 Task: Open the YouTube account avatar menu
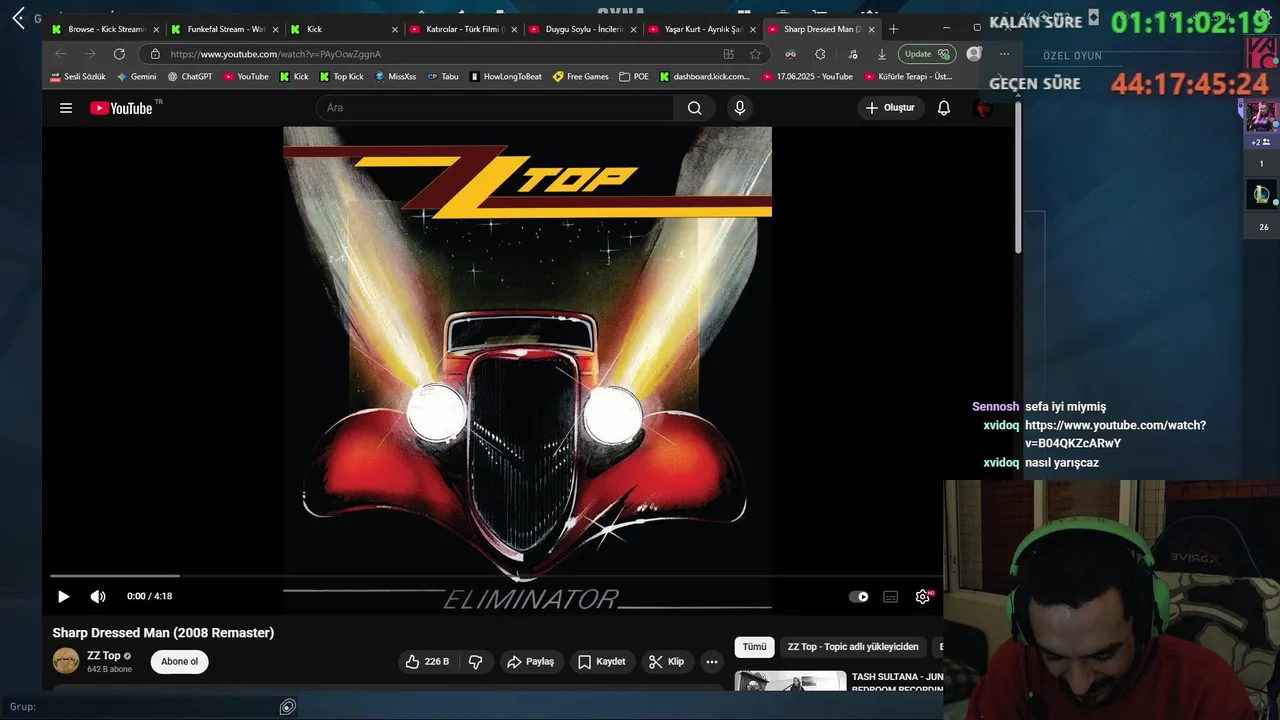[983, 108]
